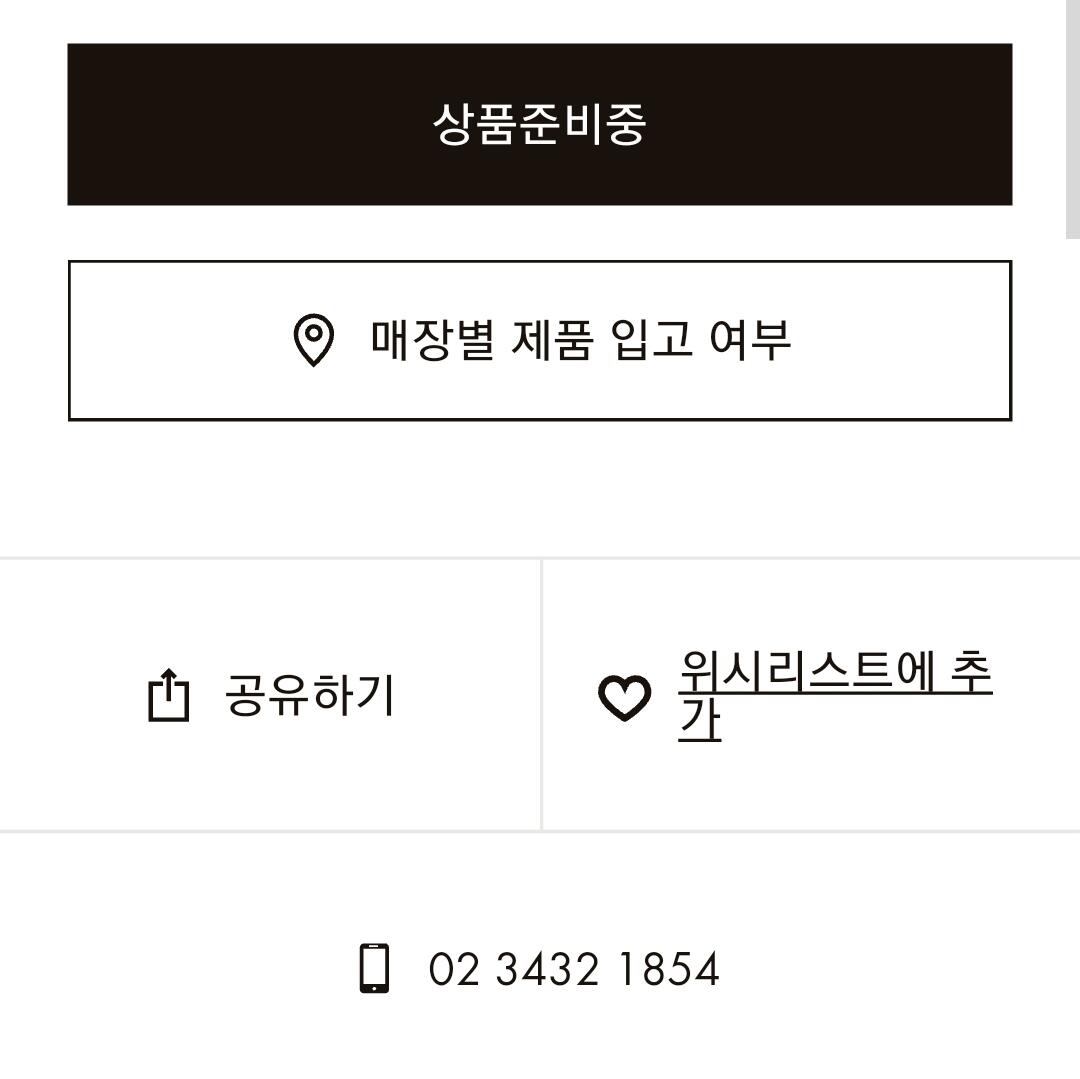Click the digits 1854 in phone number
The height and width of the screenshot is (1079, 1080).
669,969
